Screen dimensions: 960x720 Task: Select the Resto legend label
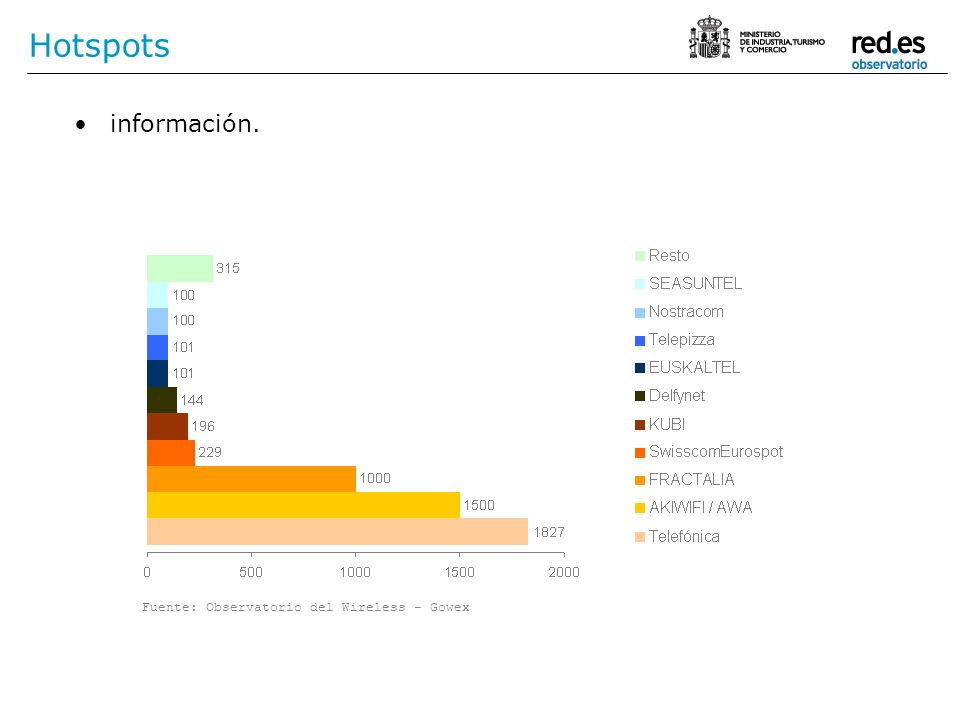669,255
